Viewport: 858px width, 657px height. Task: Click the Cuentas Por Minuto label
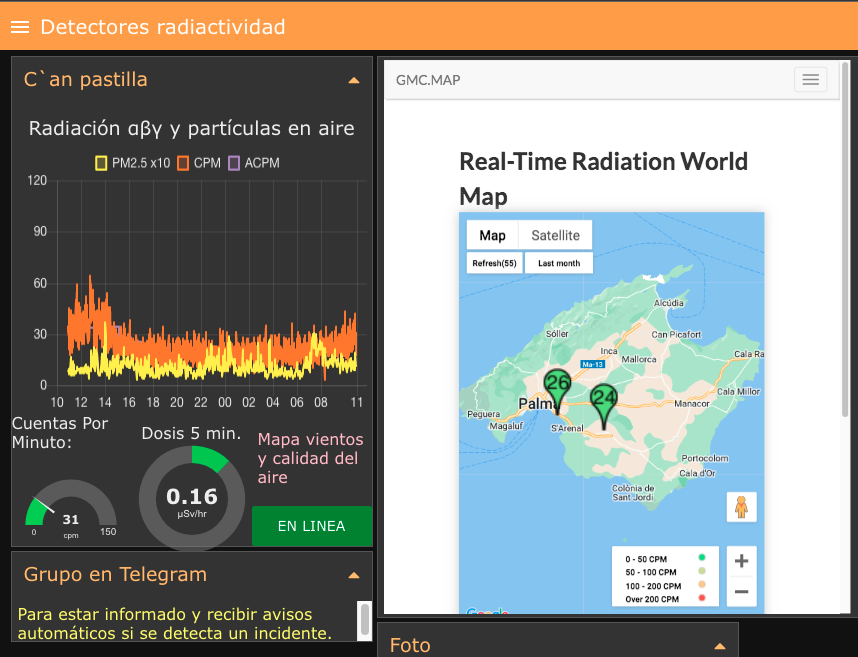(60, 432)
